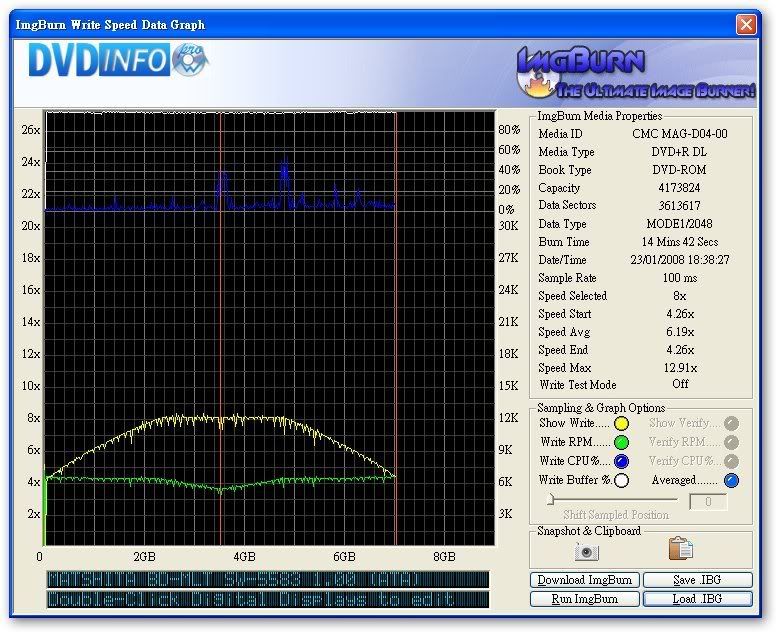Click the Write Test Mode value Off
The height and width of the screenshot is (632, 776).
coord(680,384)
